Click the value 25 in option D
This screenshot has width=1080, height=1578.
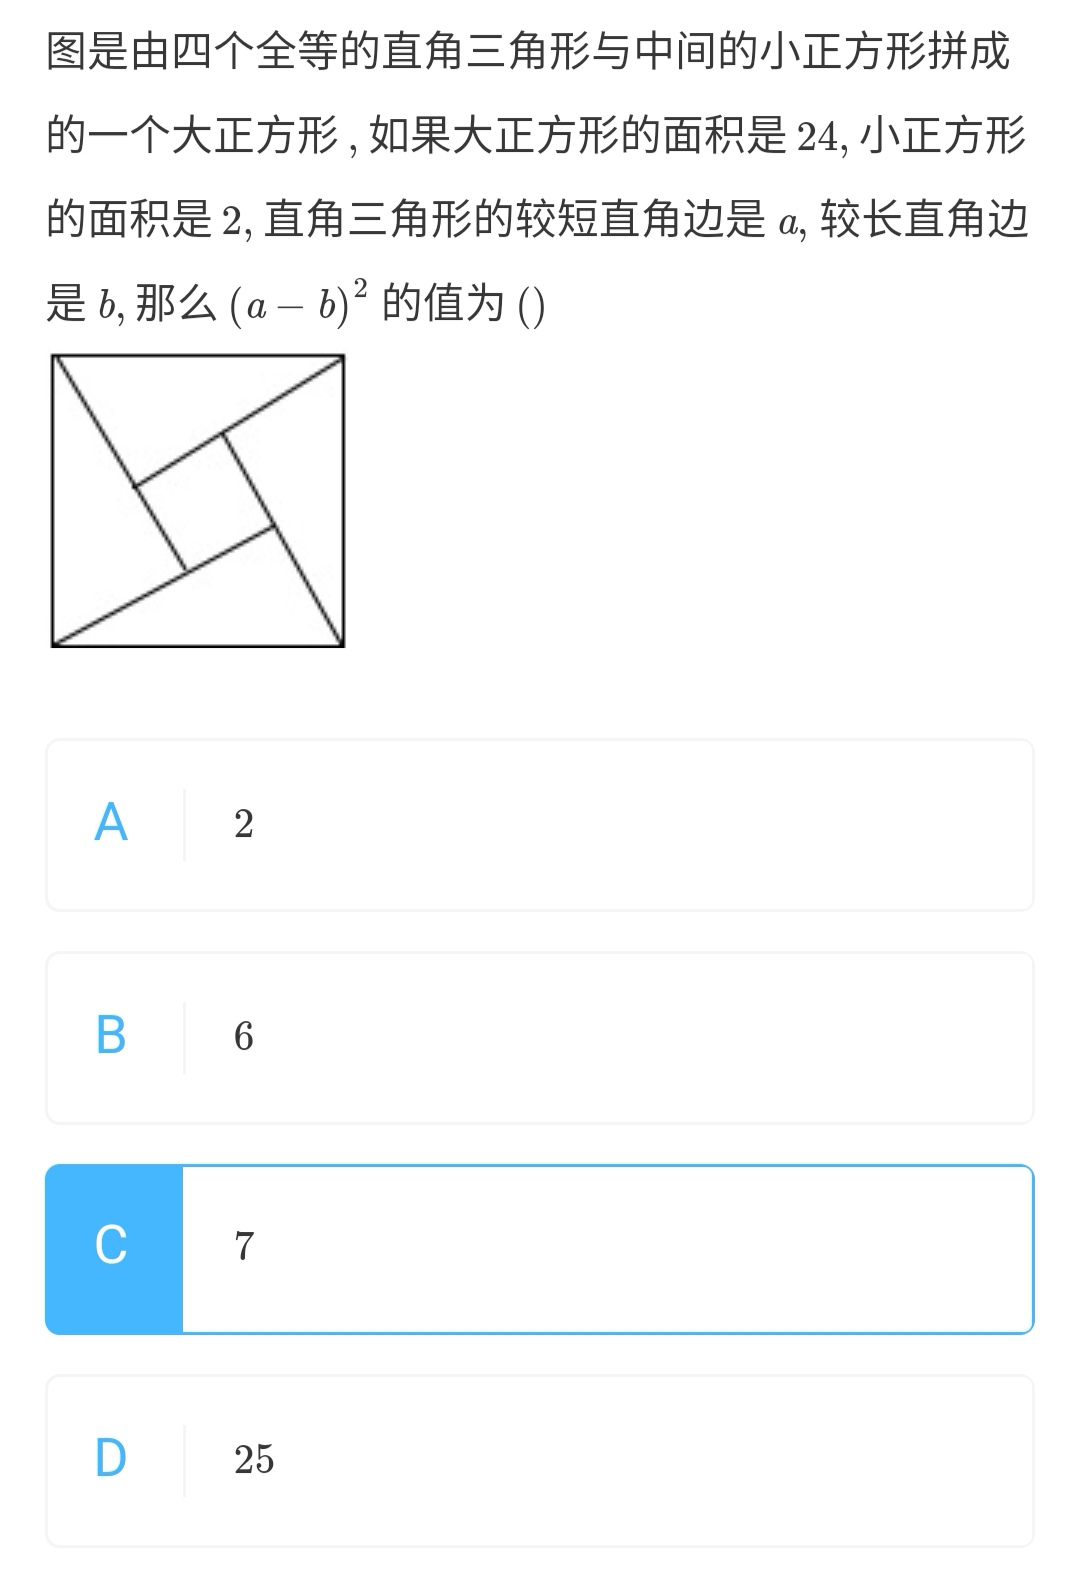pyautogui.click(x=254, y=1460)
